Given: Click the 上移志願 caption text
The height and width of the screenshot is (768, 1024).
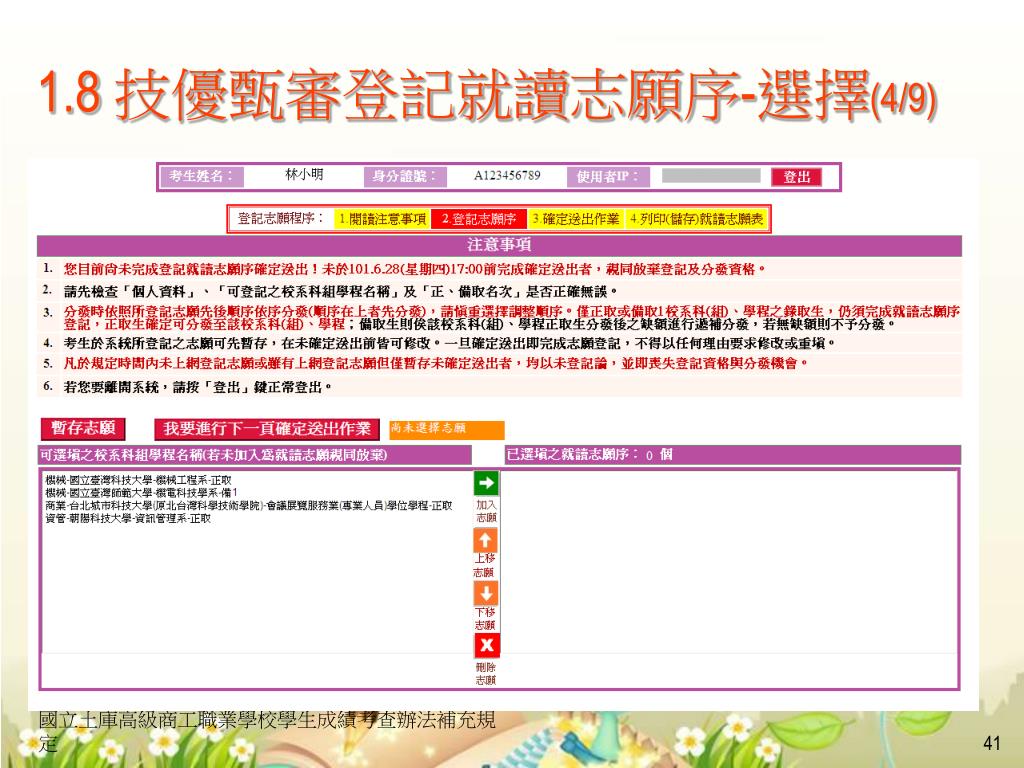Looking at the screenshot, I should (484, 566).
